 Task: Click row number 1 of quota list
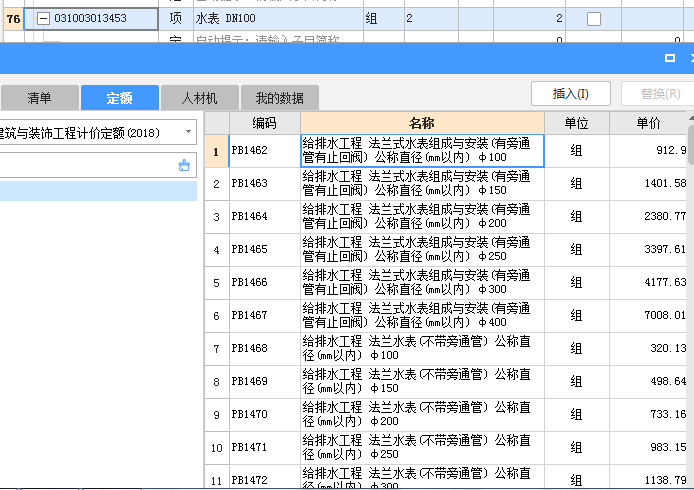coord(216,150)
